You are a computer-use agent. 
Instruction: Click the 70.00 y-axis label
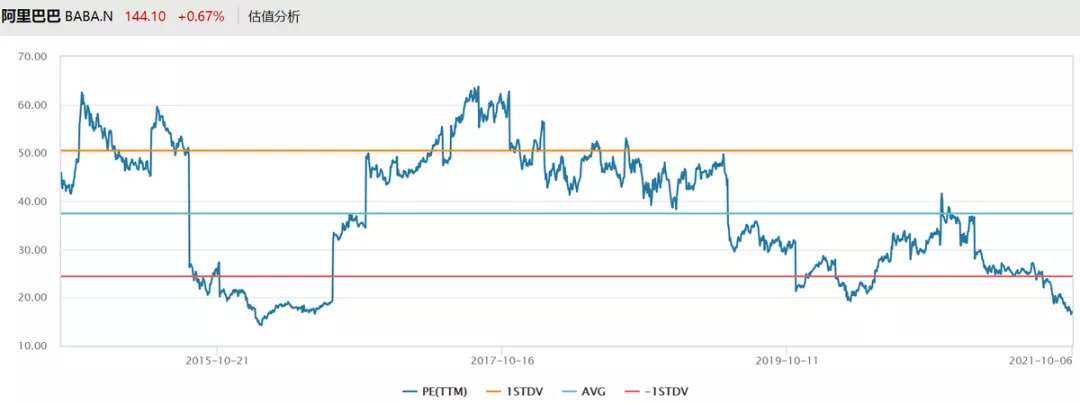click(34, 57)
